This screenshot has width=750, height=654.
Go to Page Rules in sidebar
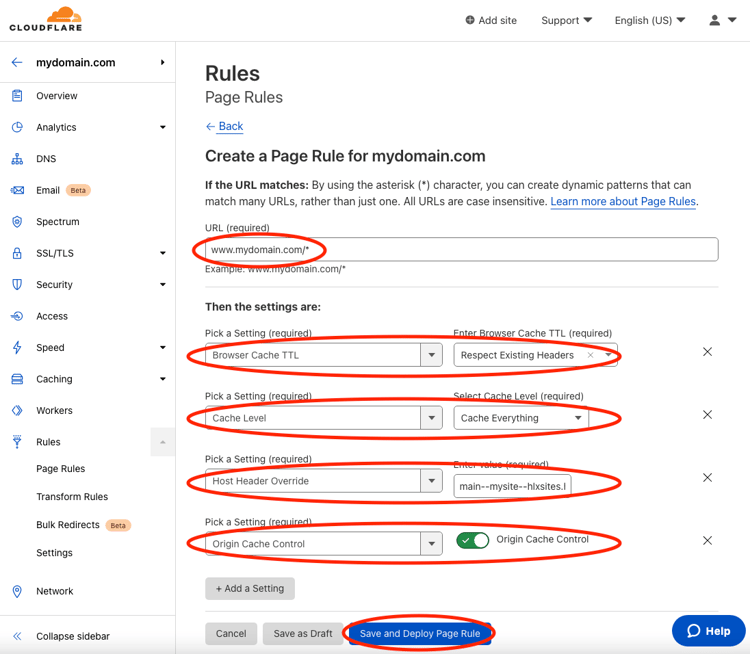[61, 469]
